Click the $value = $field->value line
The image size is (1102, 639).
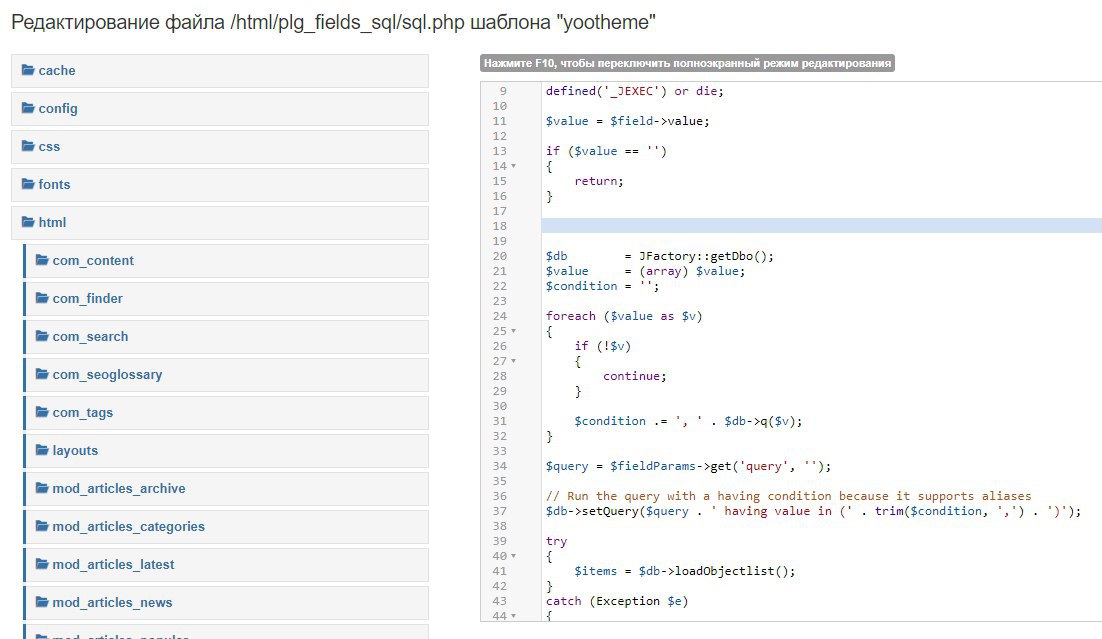(627, 121)
